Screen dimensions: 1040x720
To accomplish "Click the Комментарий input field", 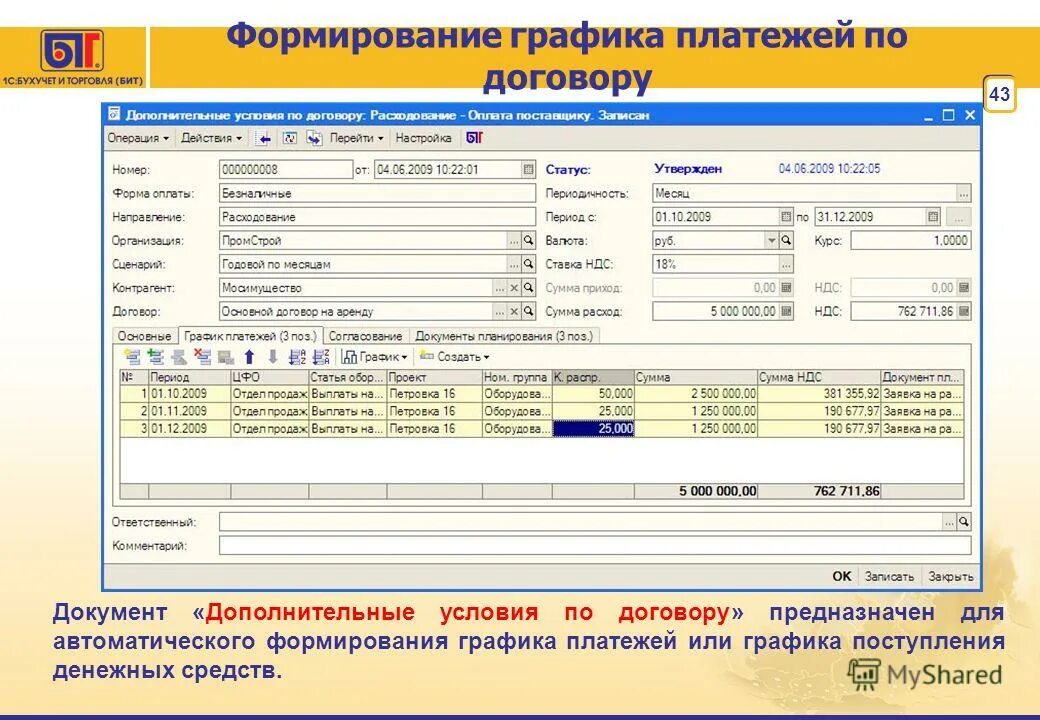I will 500,544.
